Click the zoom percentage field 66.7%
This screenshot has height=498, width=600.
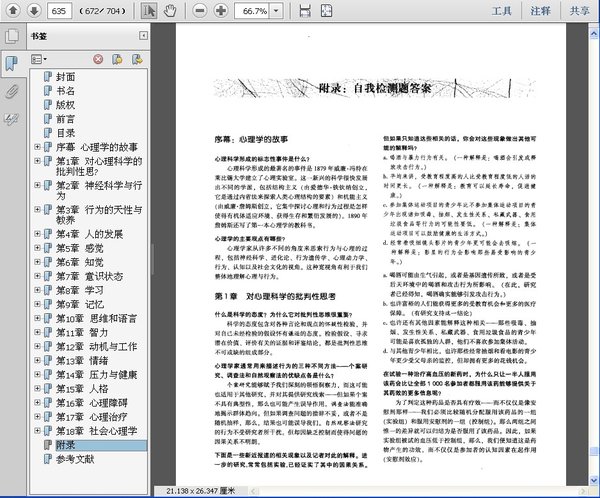click(x=252, y=11)
